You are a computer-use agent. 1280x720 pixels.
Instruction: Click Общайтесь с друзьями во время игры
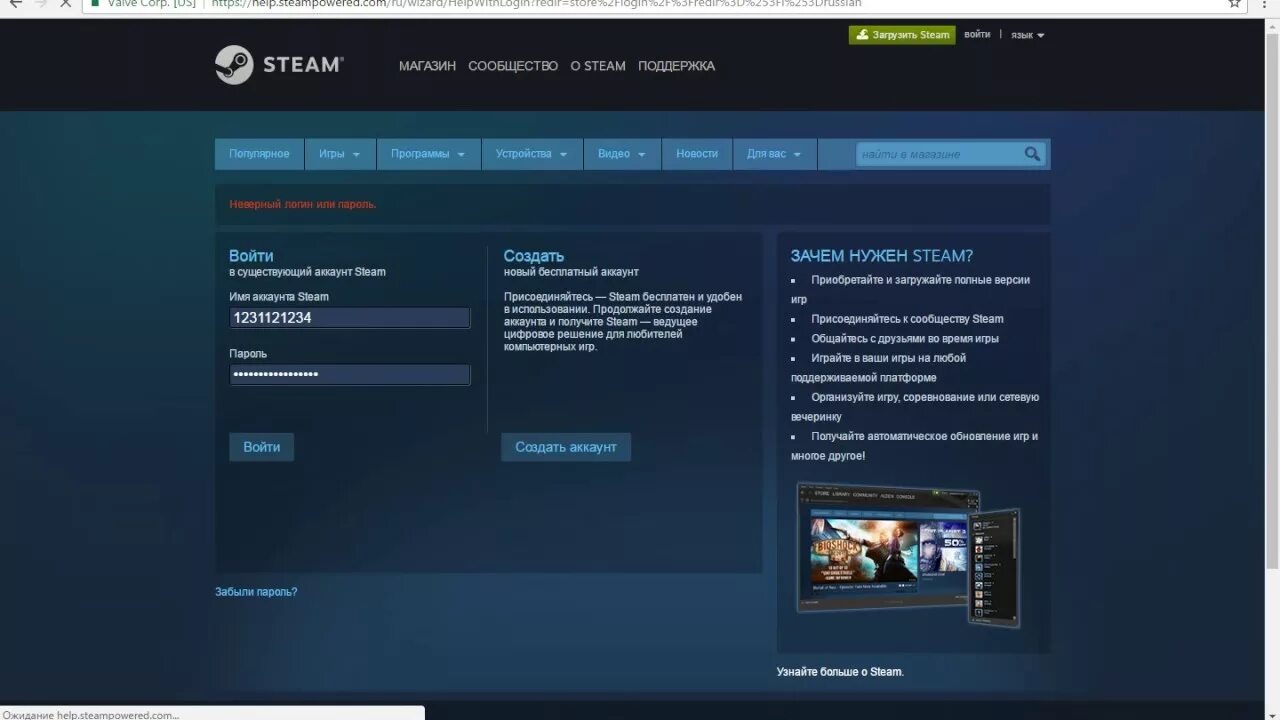905,338
